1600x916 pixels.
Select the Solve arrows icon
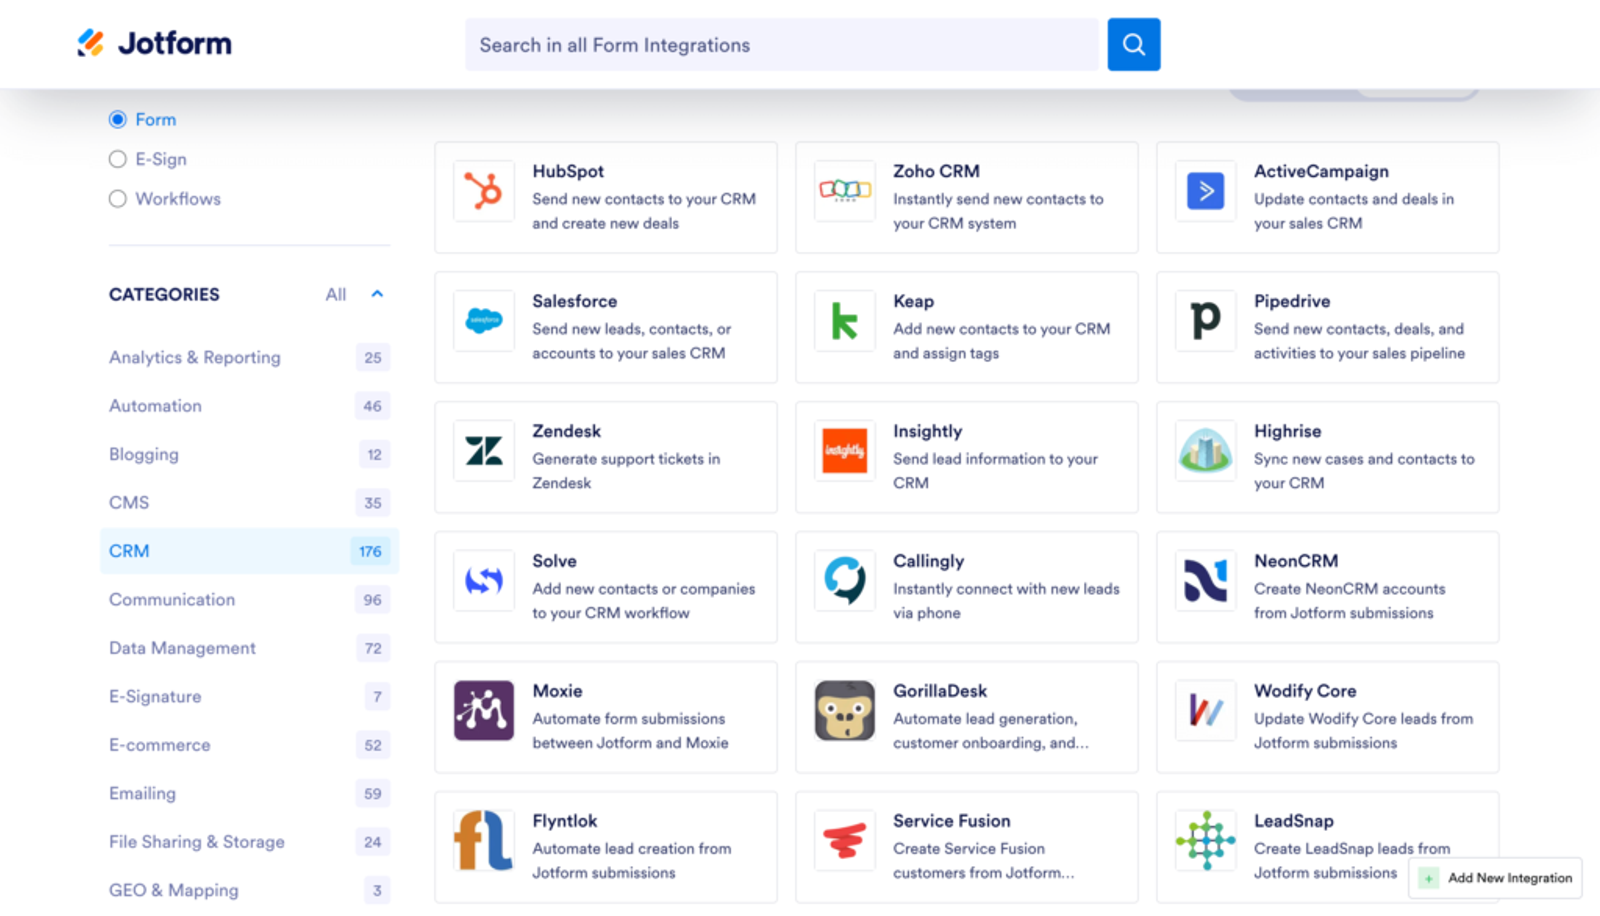point(484,580)
